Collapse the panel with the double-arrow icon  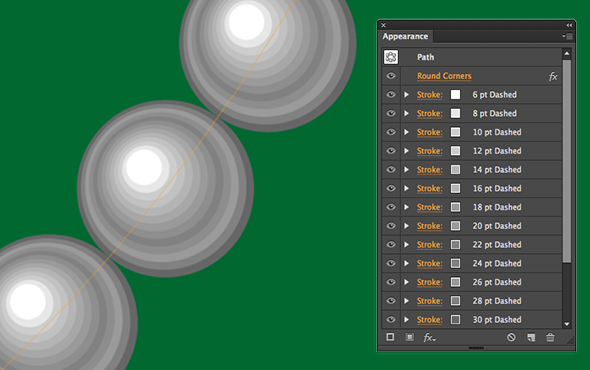569,25
